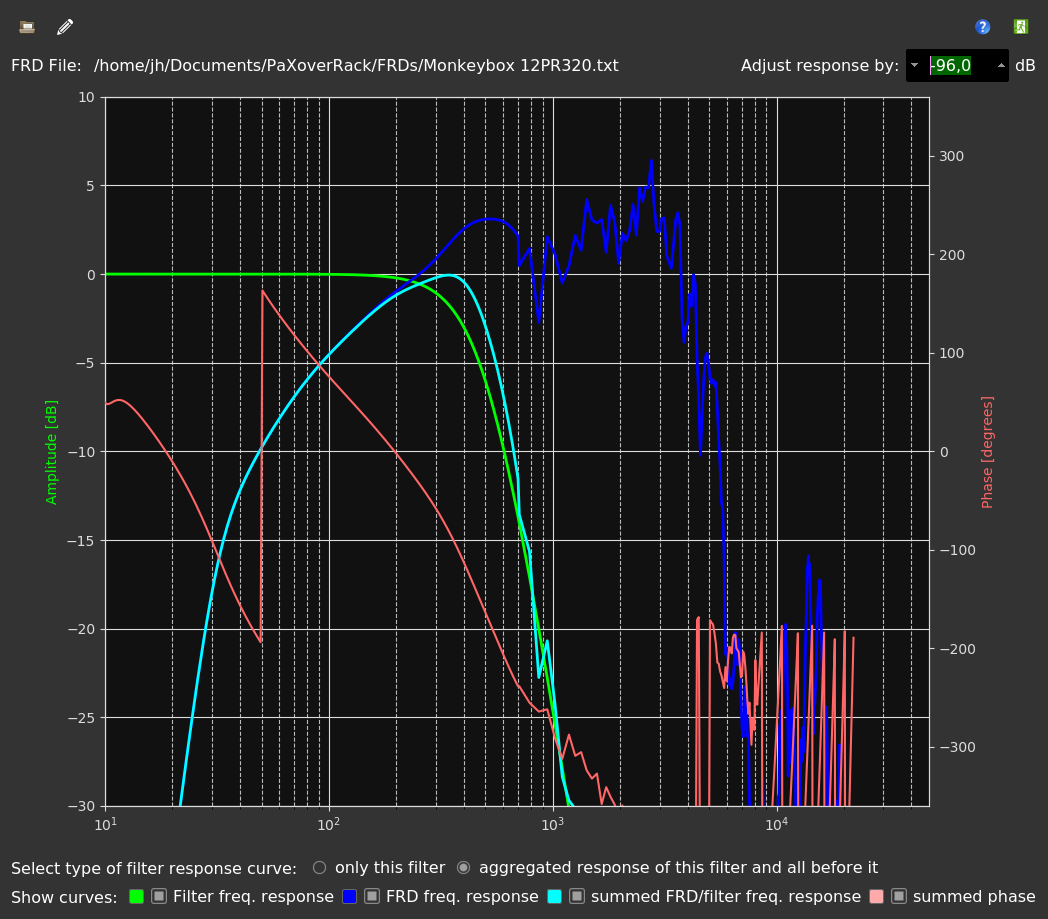This screenshot has height=919, width=1048.
Task: Click the 'summed phase' label text
Action: point(974,897)
